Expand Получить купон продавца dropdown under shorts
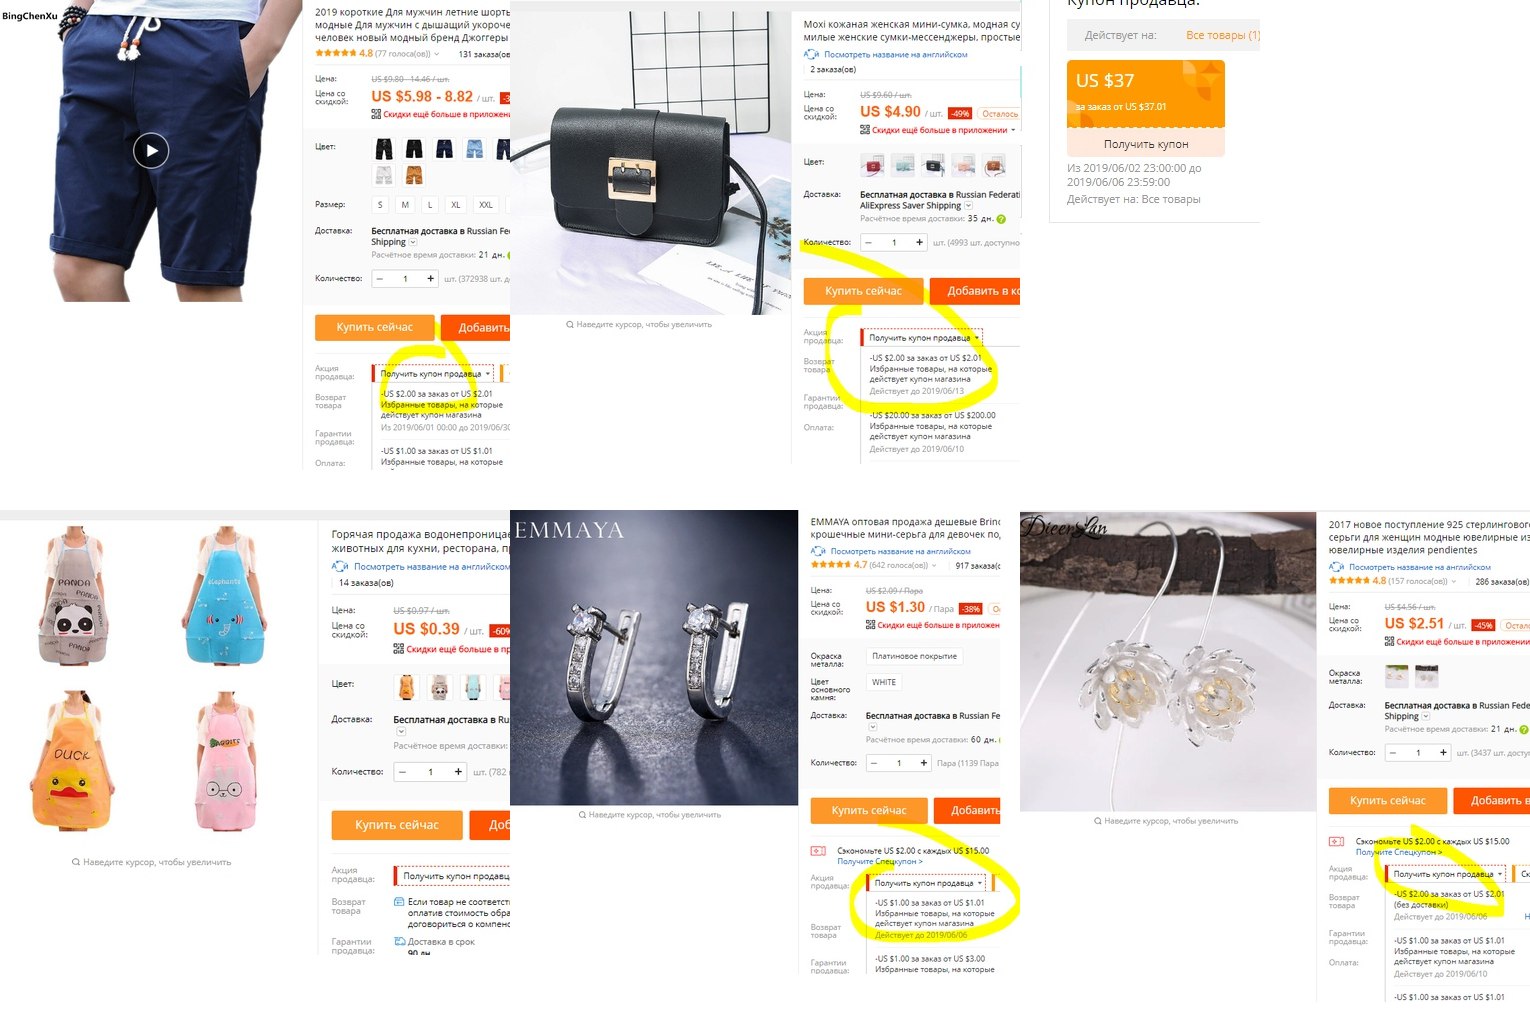This screenshot has height=1020, width=1530. coord(433,374)
